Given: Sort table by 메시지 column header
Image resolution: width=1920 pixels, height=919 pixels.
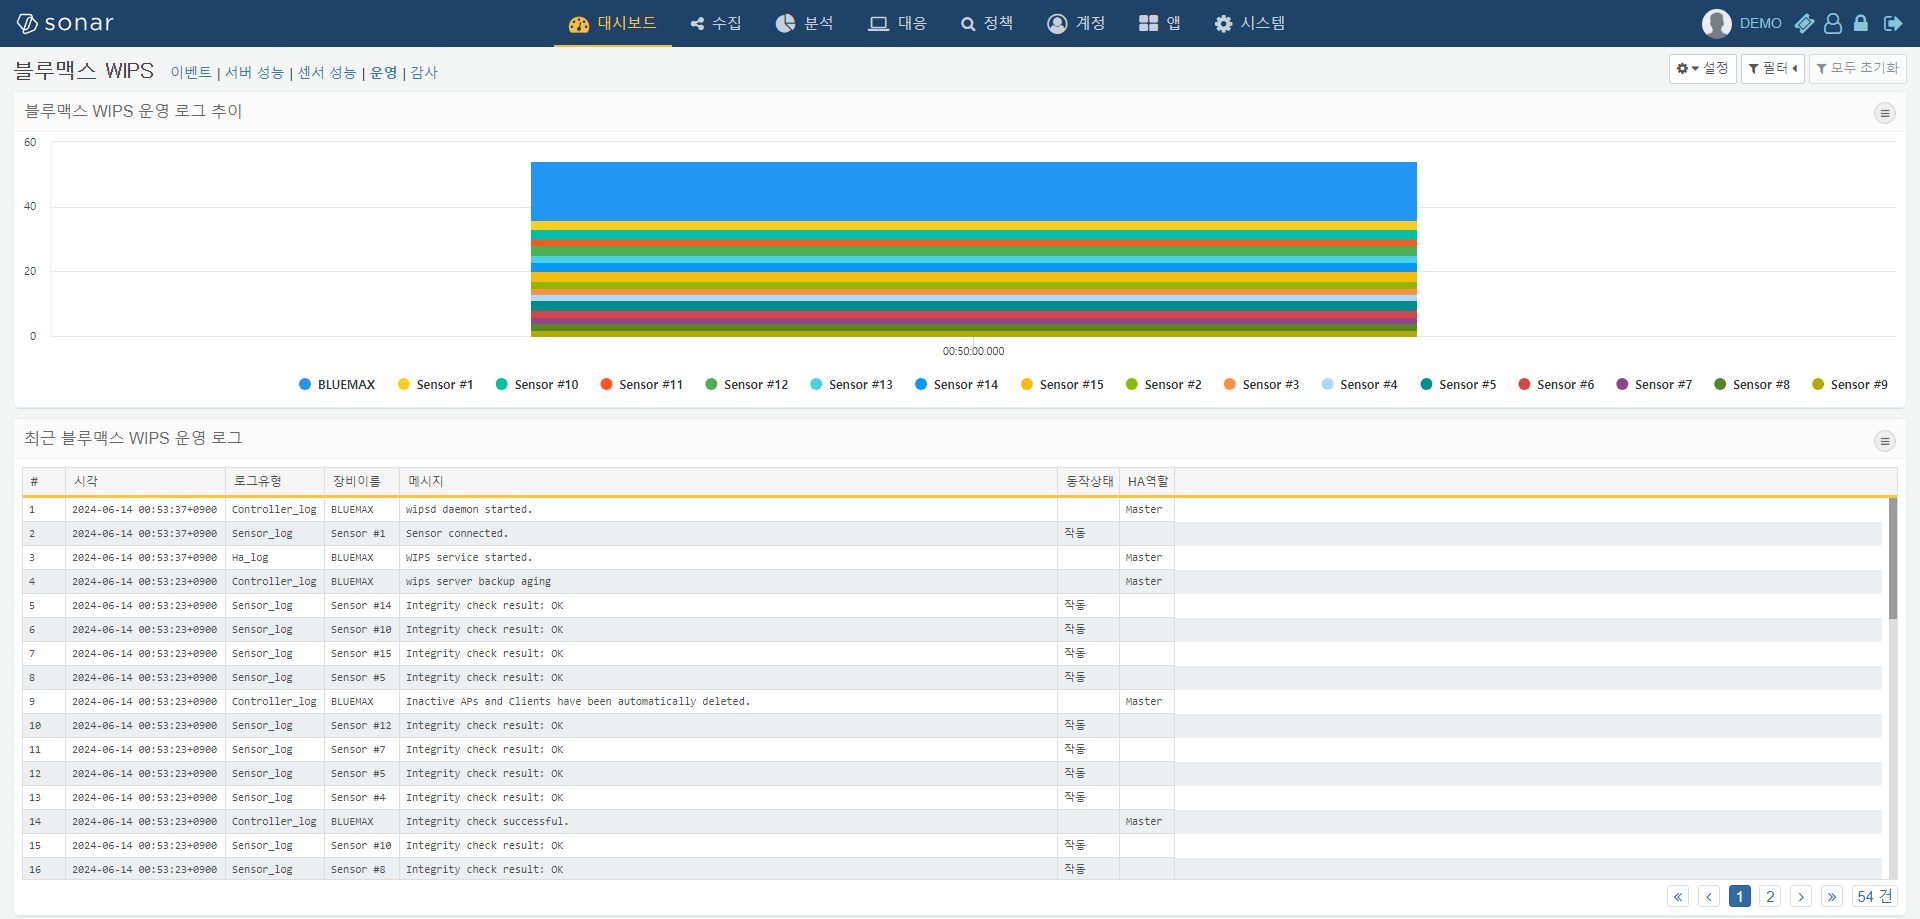Looking at the screenshot, I should (728, 481).
